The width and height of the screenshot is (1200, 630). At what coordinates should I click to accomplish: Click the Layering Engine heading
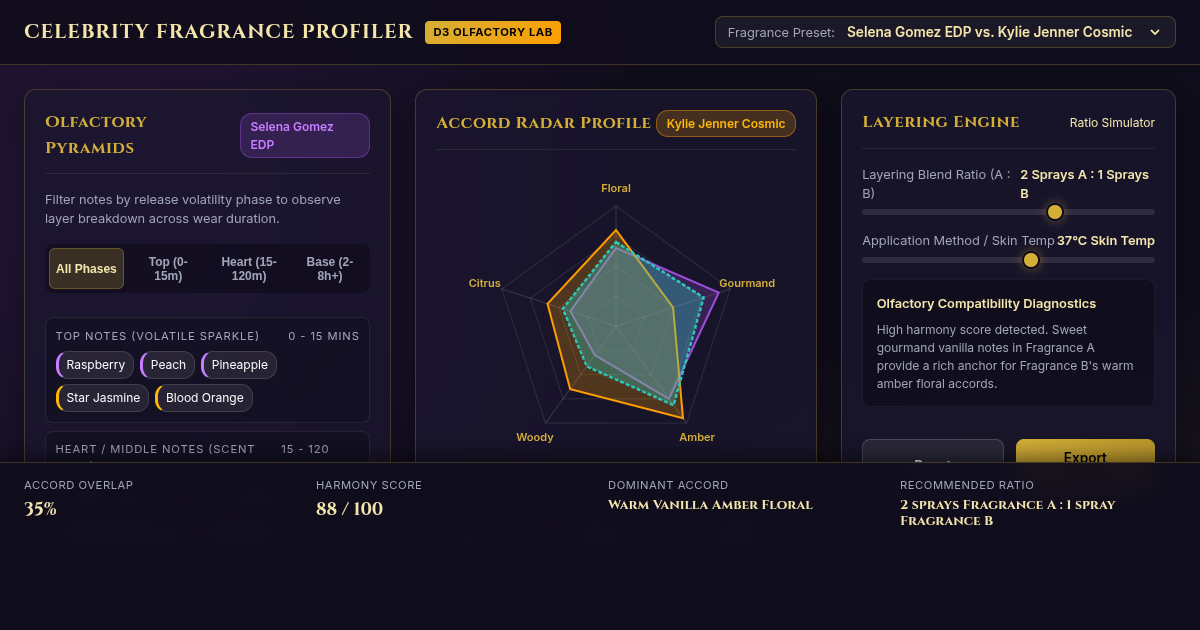click(941, 122)
